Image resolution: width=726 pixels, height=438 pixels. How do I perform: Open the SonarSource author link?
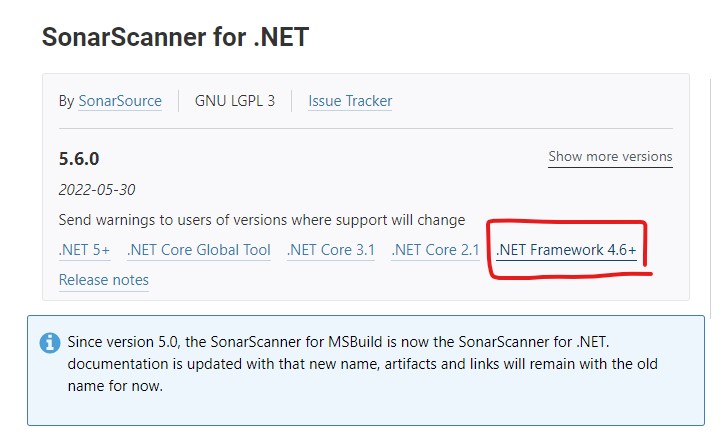tap(120, 101)
